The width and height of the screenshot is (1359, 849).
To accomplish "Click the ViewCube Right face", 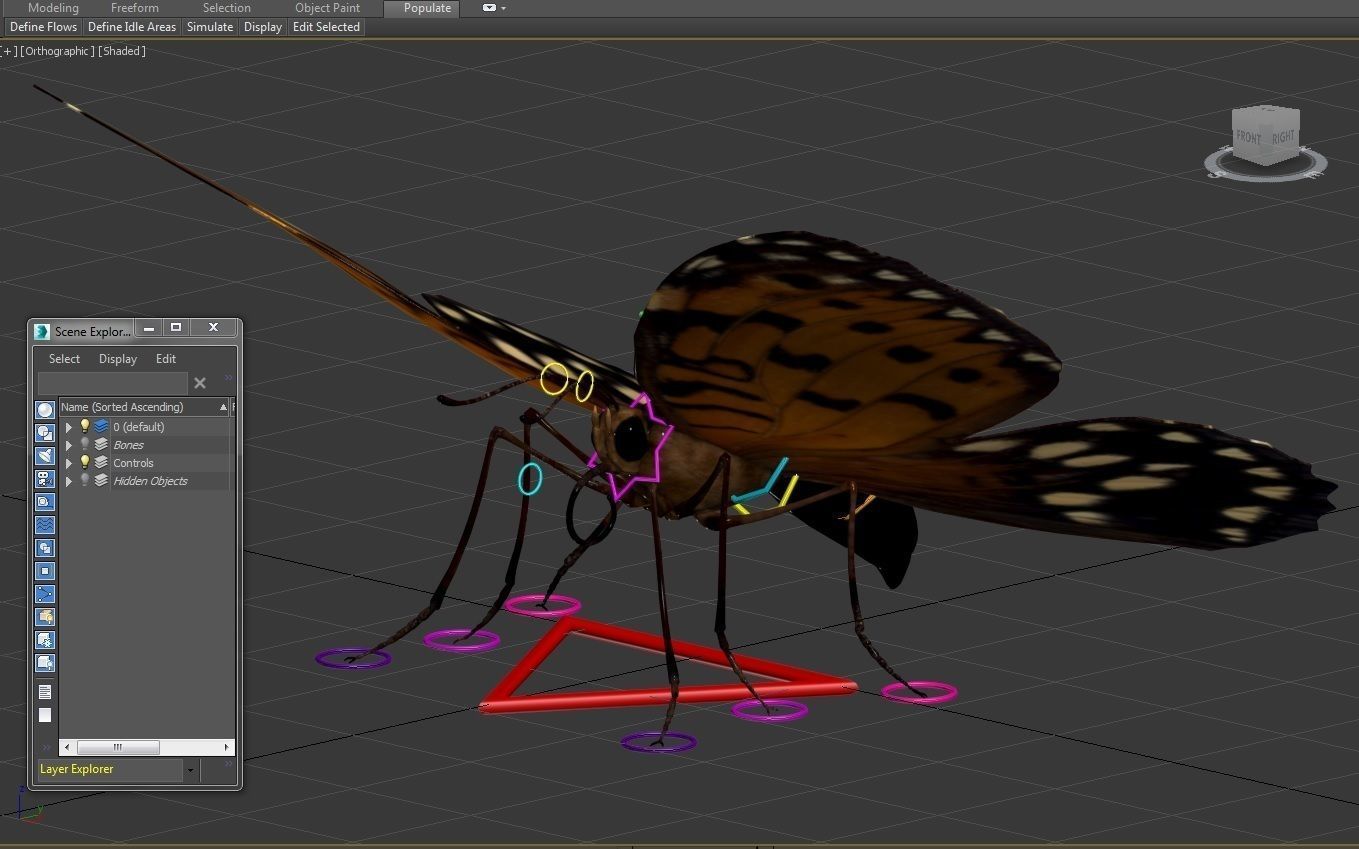I will (x=1283, y=136).
